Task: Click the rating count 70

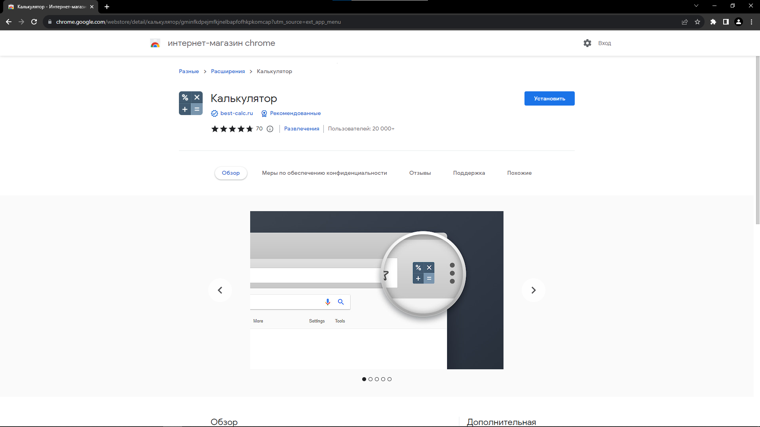Action: [x=259, y=129]
